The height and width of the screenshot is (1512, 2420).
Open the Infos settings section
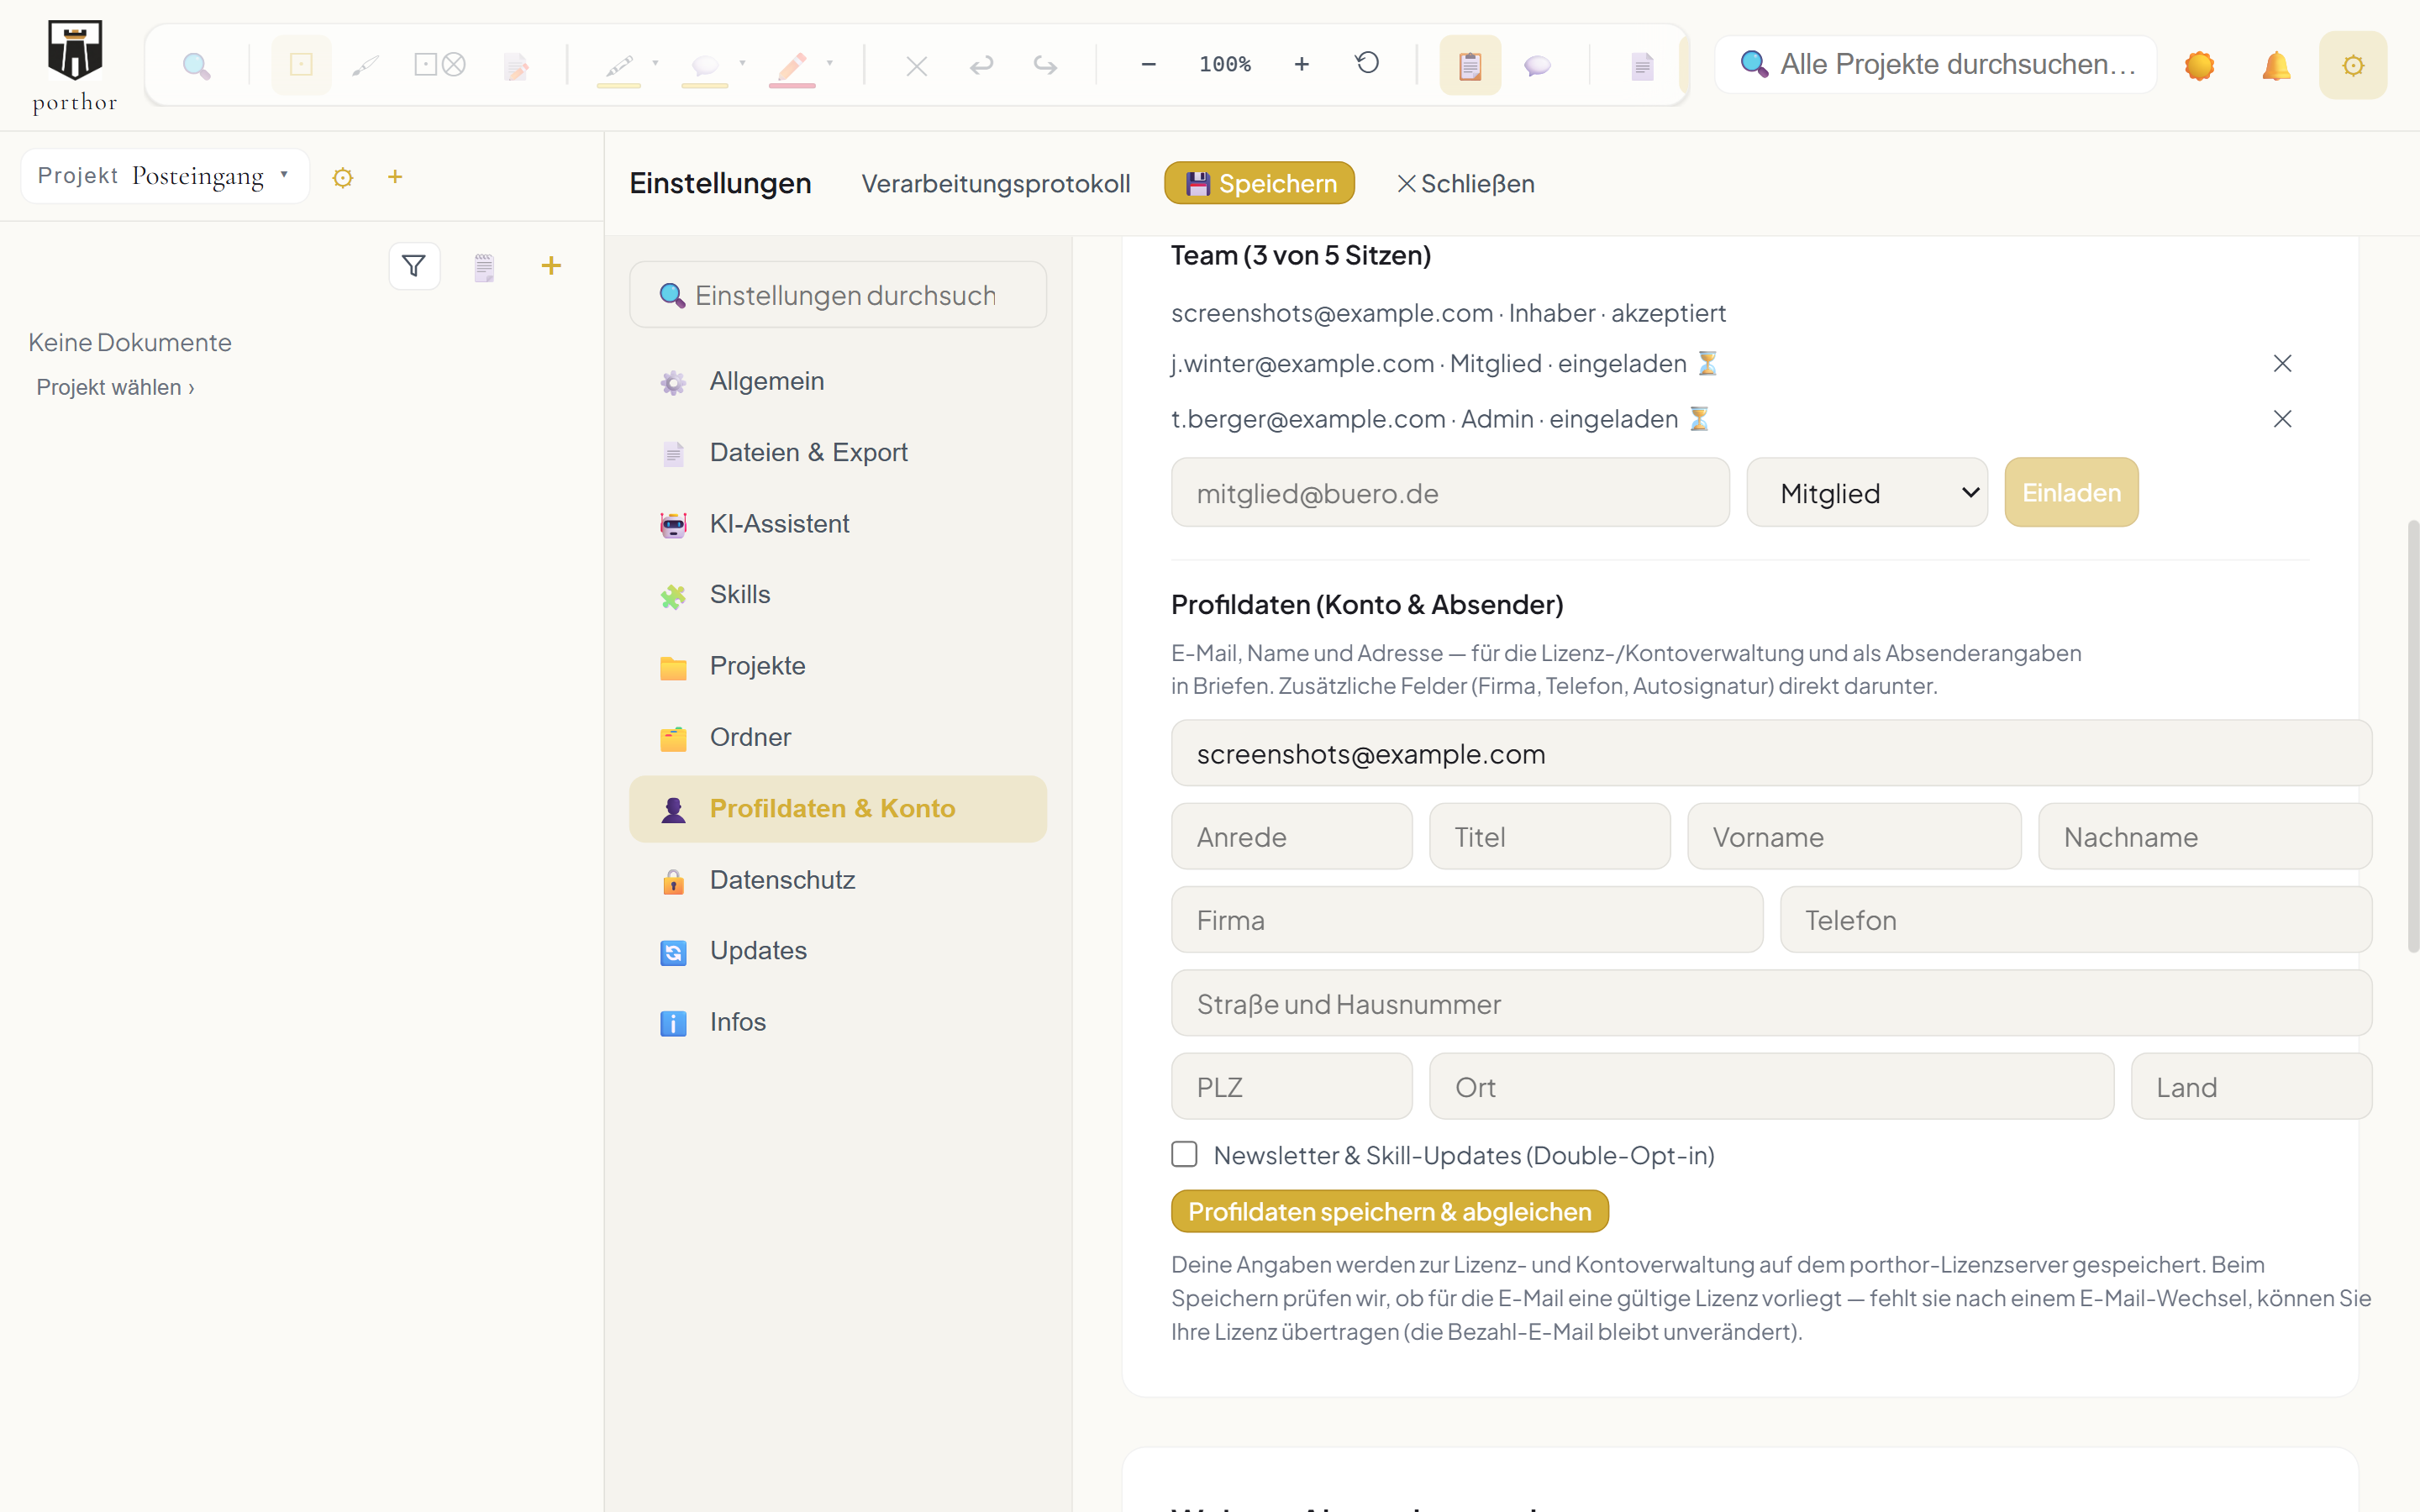tap(838, 1022)
